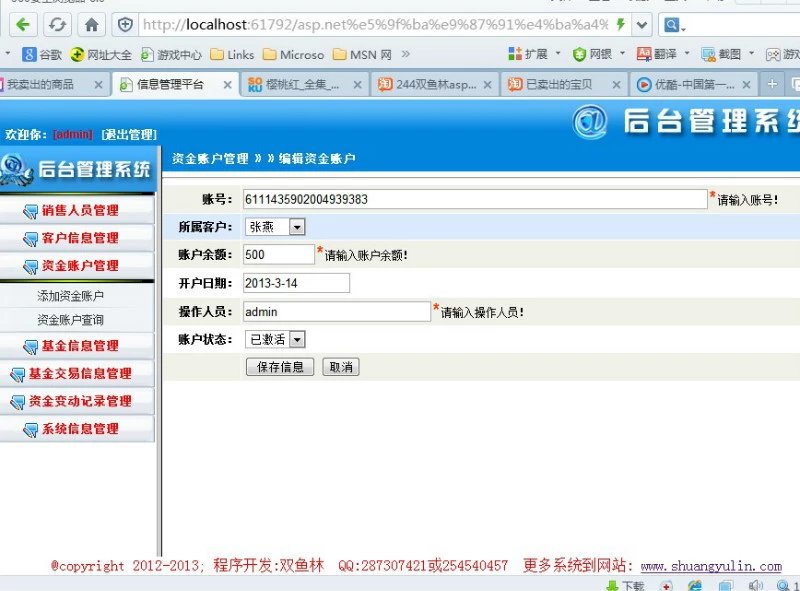The image size is (800, 591).
Task: Open the 网银 online banking menu
Action: pyautogui.click(x=598, y=54)
